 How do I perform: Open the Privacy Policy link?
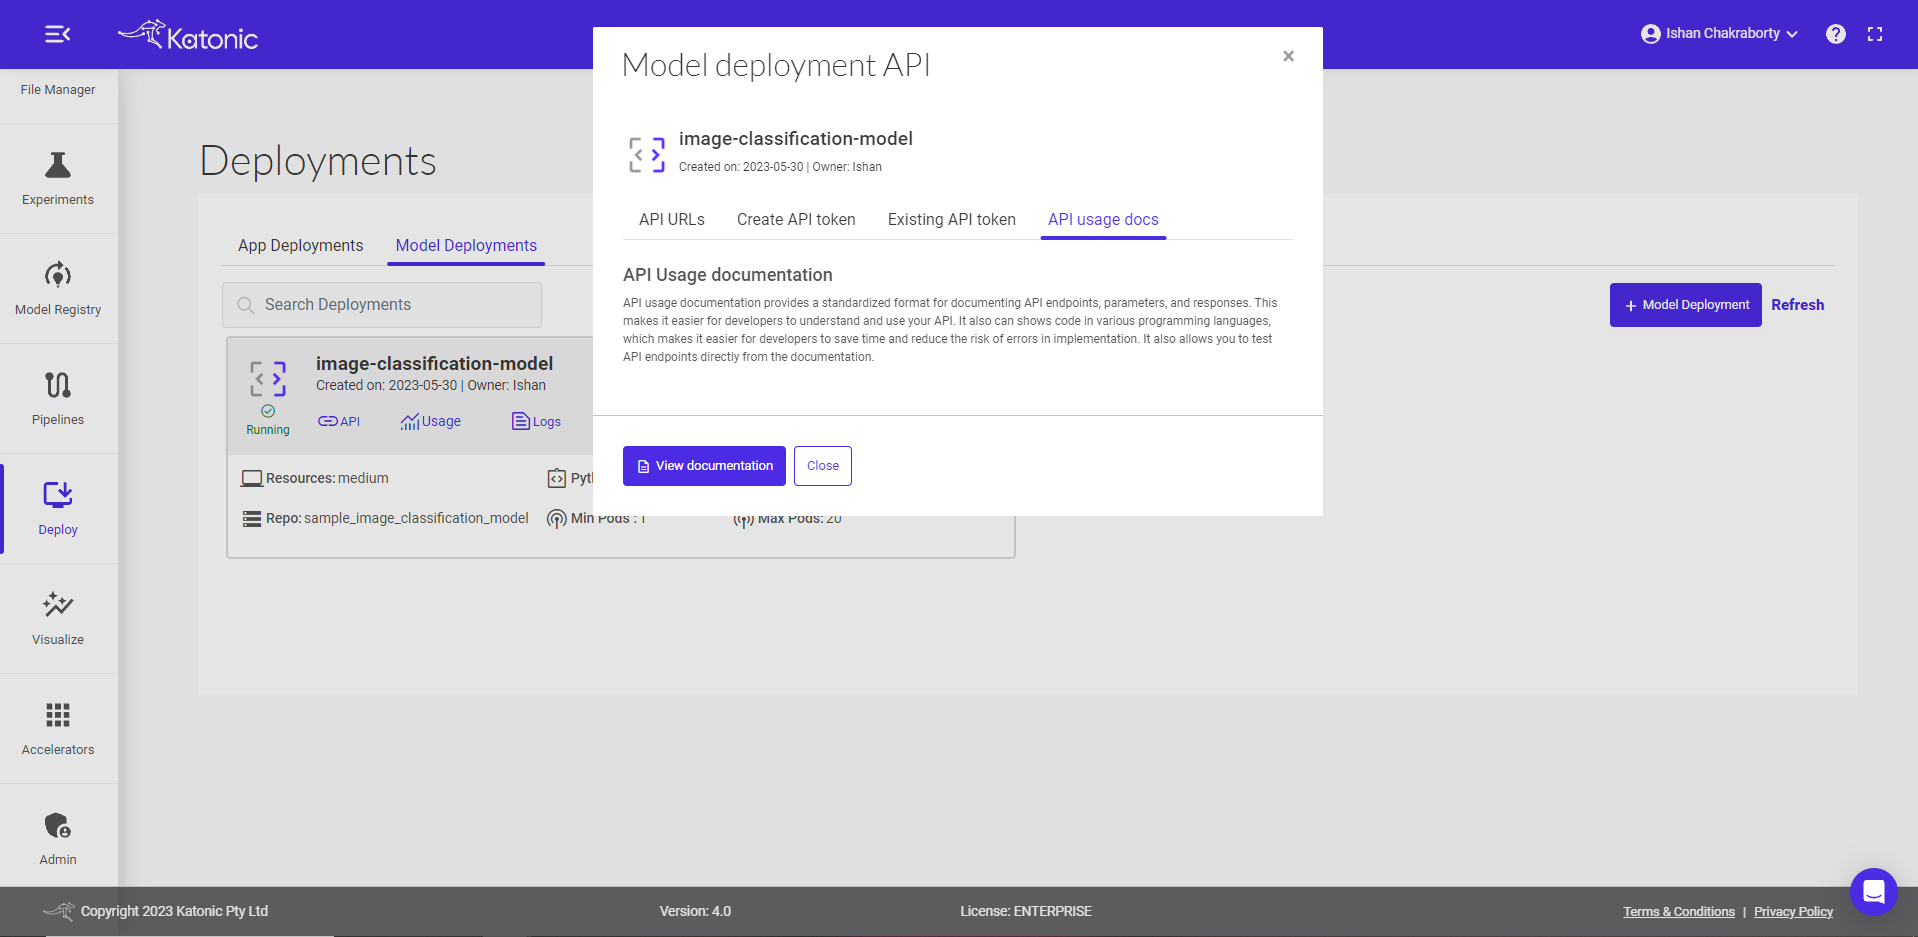pos(1793,912)
